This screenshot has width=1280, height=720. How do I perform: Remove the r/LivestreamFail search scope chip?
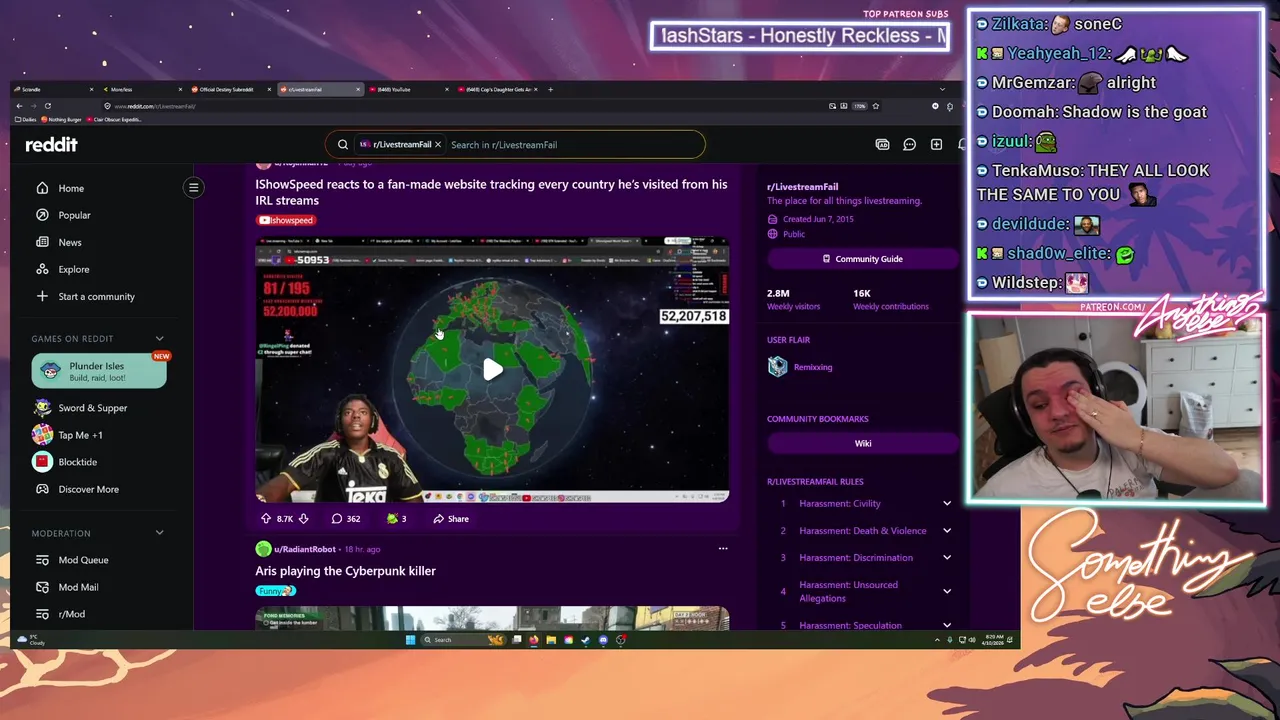437,144
